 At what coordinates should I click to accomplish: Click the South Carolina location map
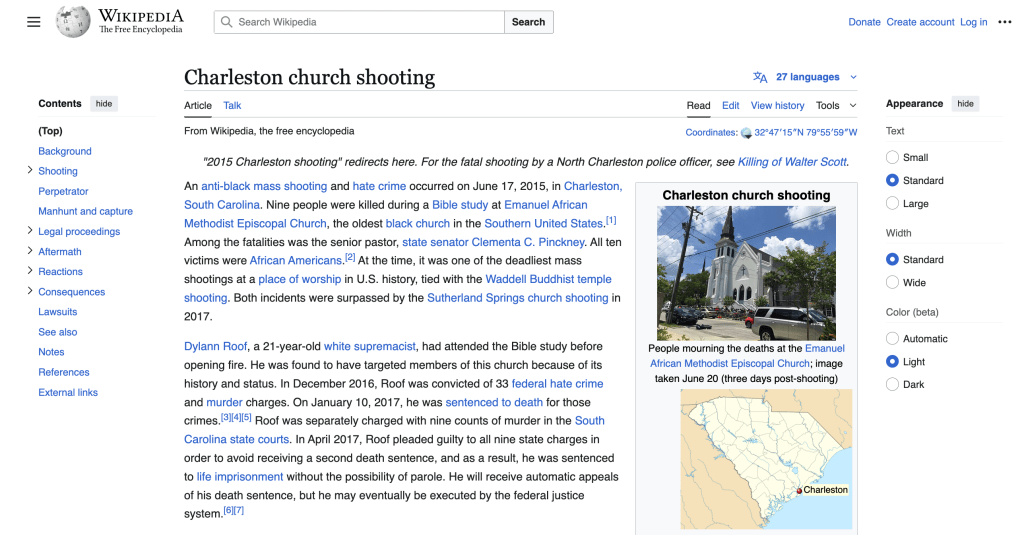tap(766, 459)
